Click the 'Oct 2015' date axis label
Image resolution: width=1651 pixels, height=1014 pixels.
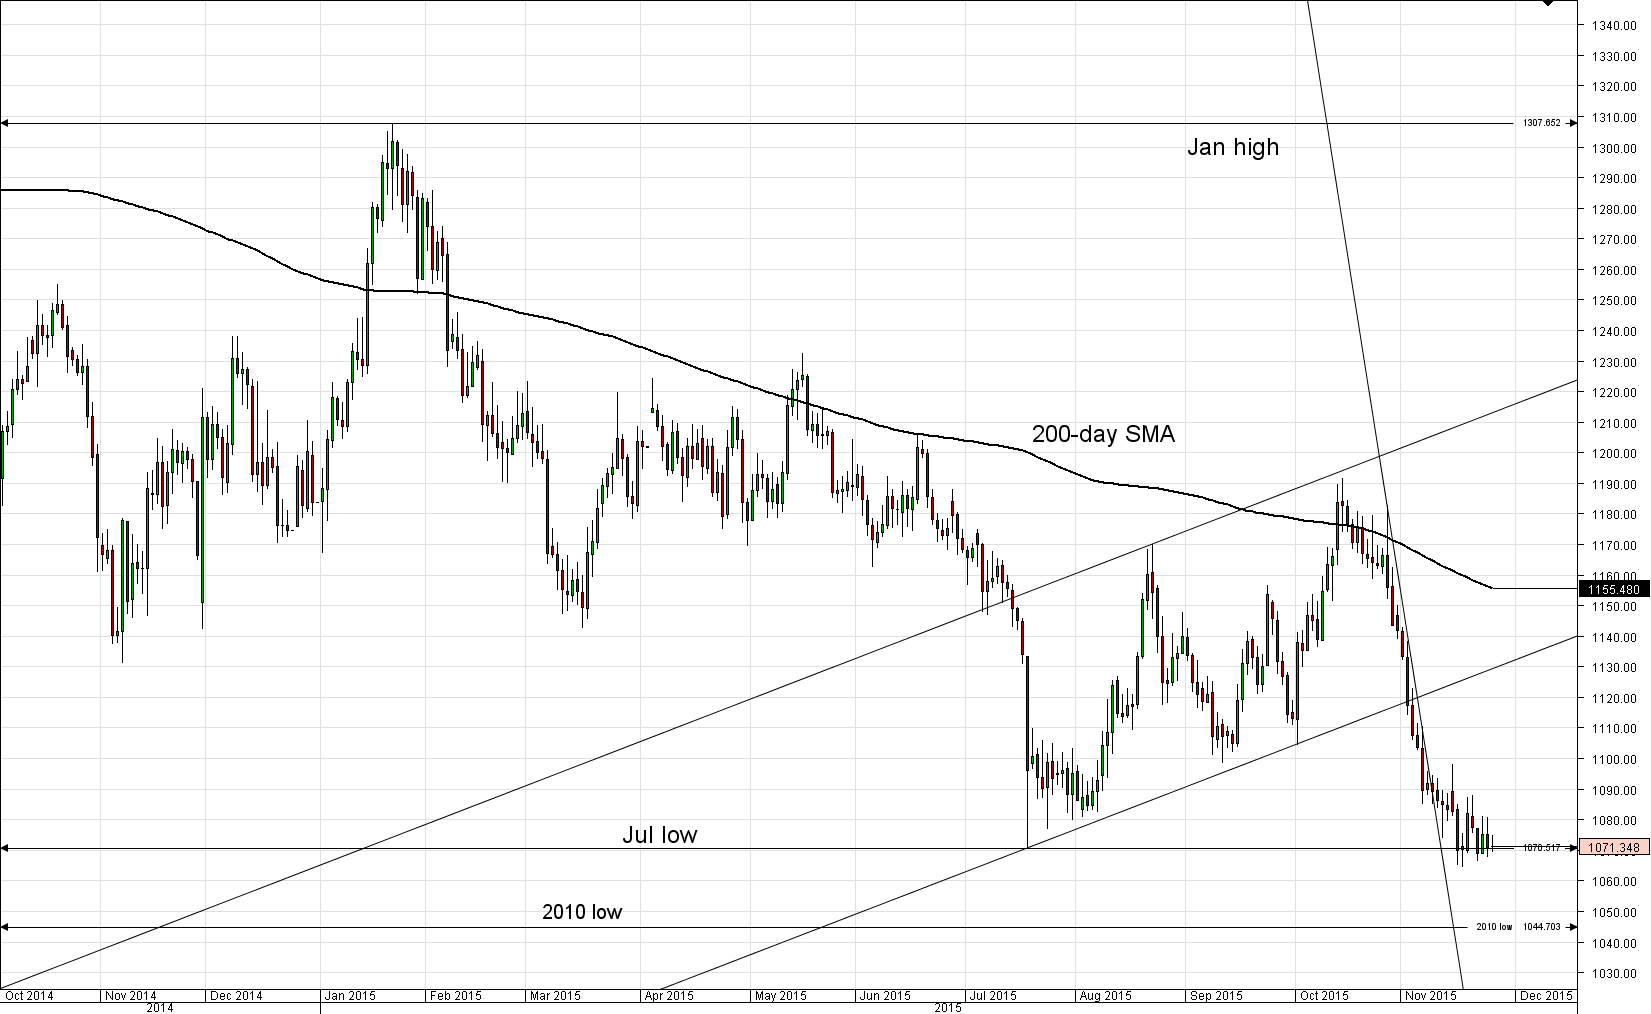1323,995
